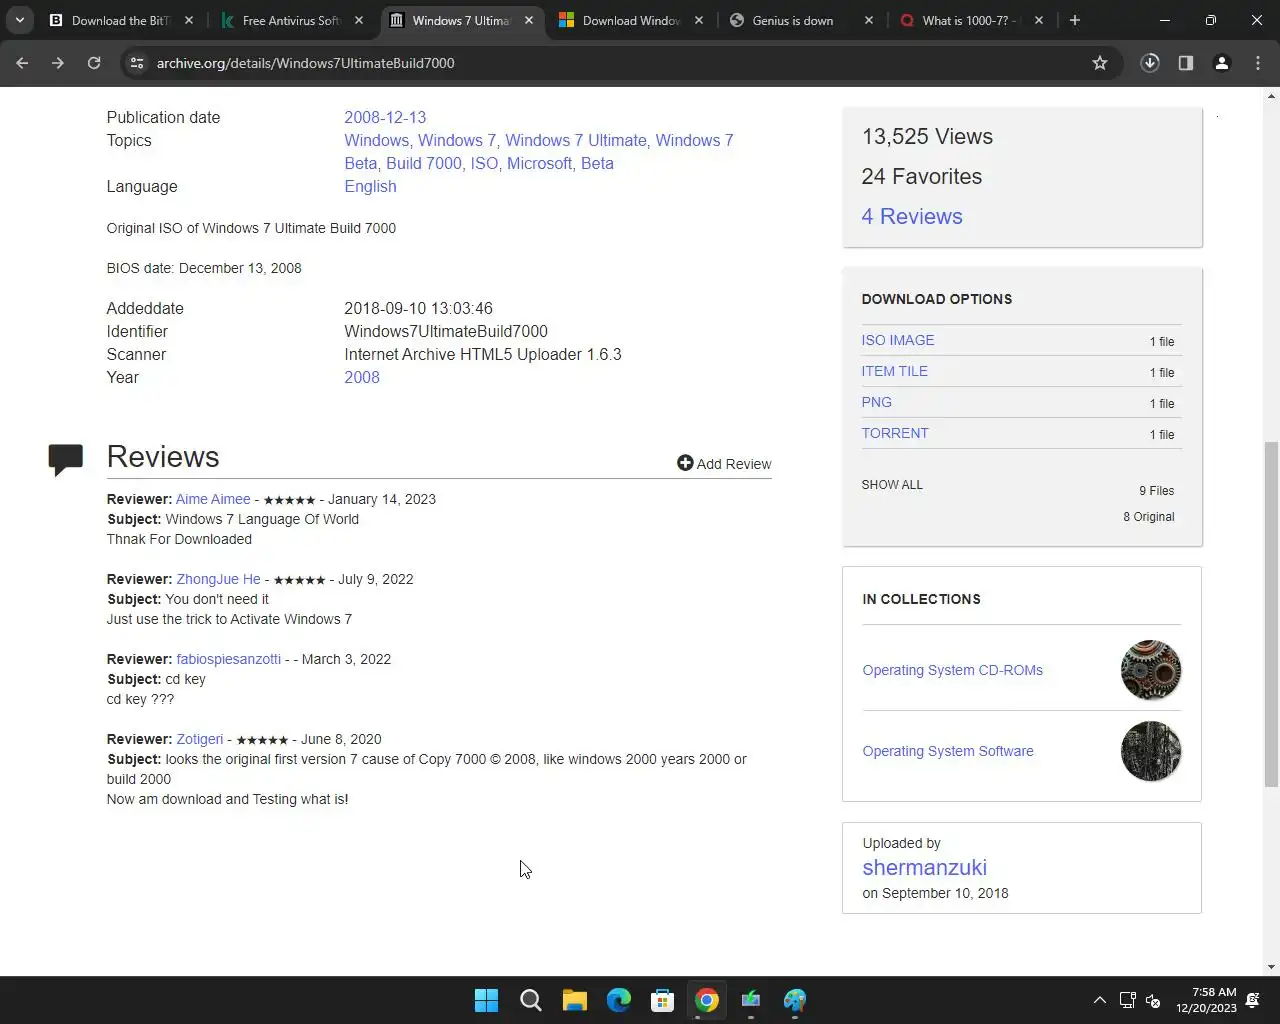Open Chrome three-dot menu
Image resolution: width=1280 pixels, height=1024 pixels.
(x=1258, y=63)
